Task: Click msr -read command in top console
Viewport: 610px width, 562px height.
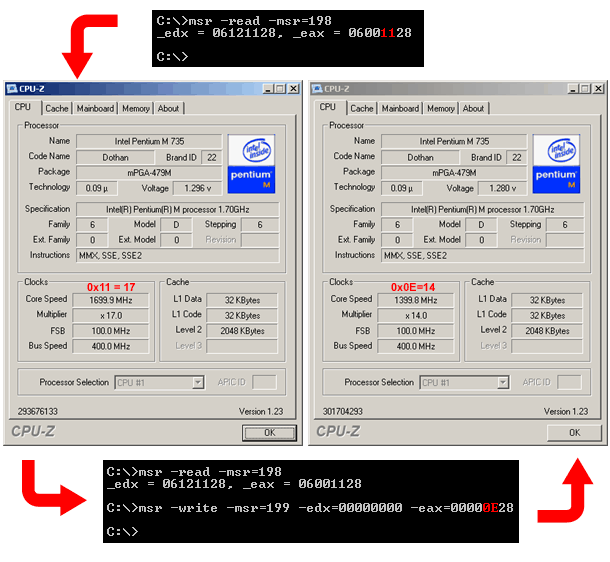Action: [244, 21]
